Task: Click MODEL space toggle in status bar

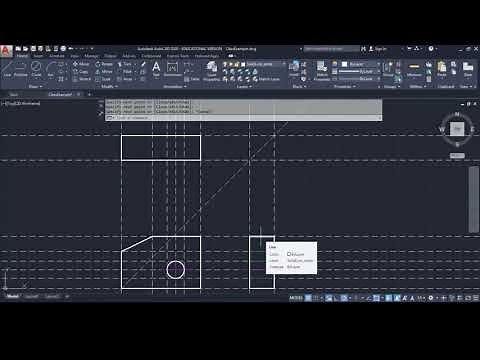Action: 296,298
